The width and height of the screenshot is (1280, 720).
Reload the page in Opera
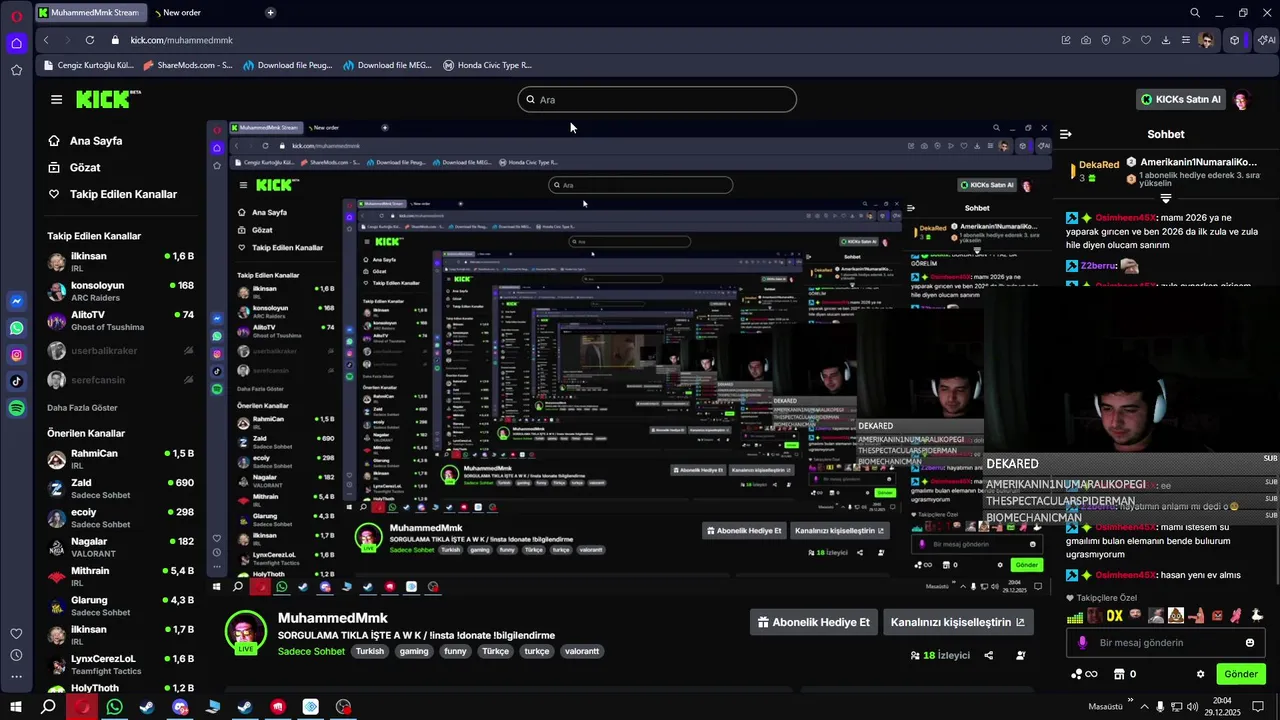(90, 40)
